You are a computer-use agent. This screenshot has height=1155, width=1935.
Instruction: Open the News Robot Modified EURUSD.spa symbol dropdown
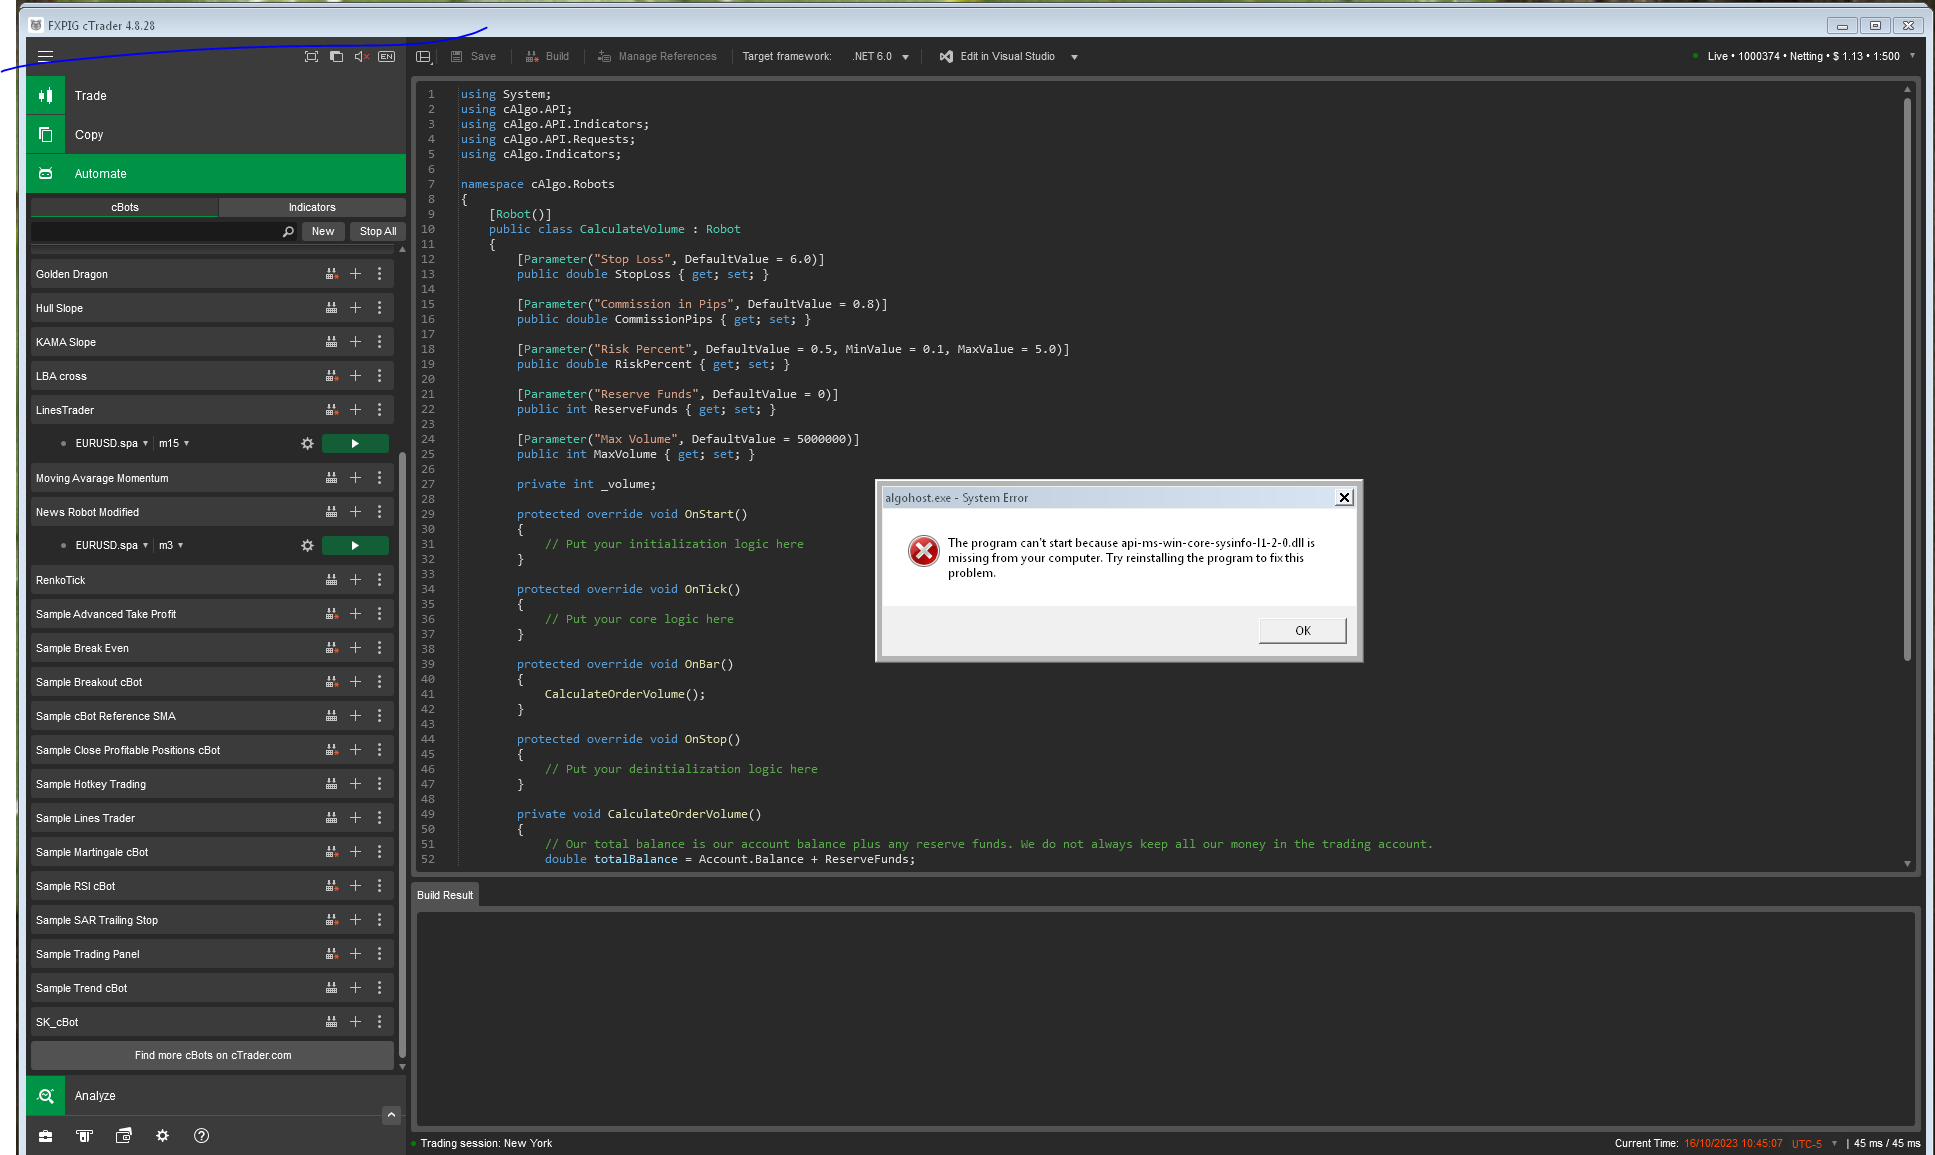pos(112,546)
